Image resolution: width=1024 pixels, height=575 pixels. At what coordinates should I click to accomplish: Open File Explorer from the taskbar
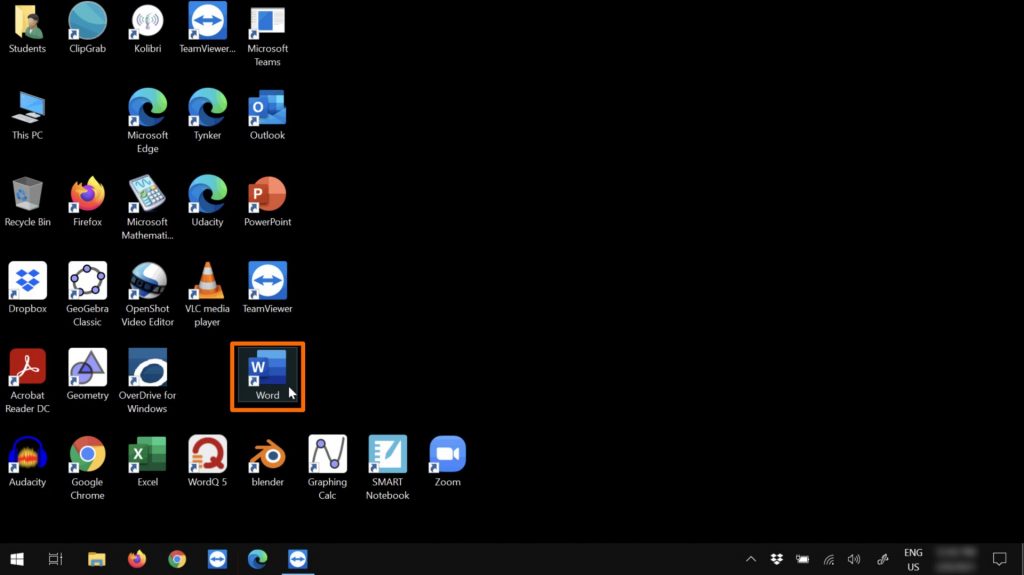click(97, 559)
